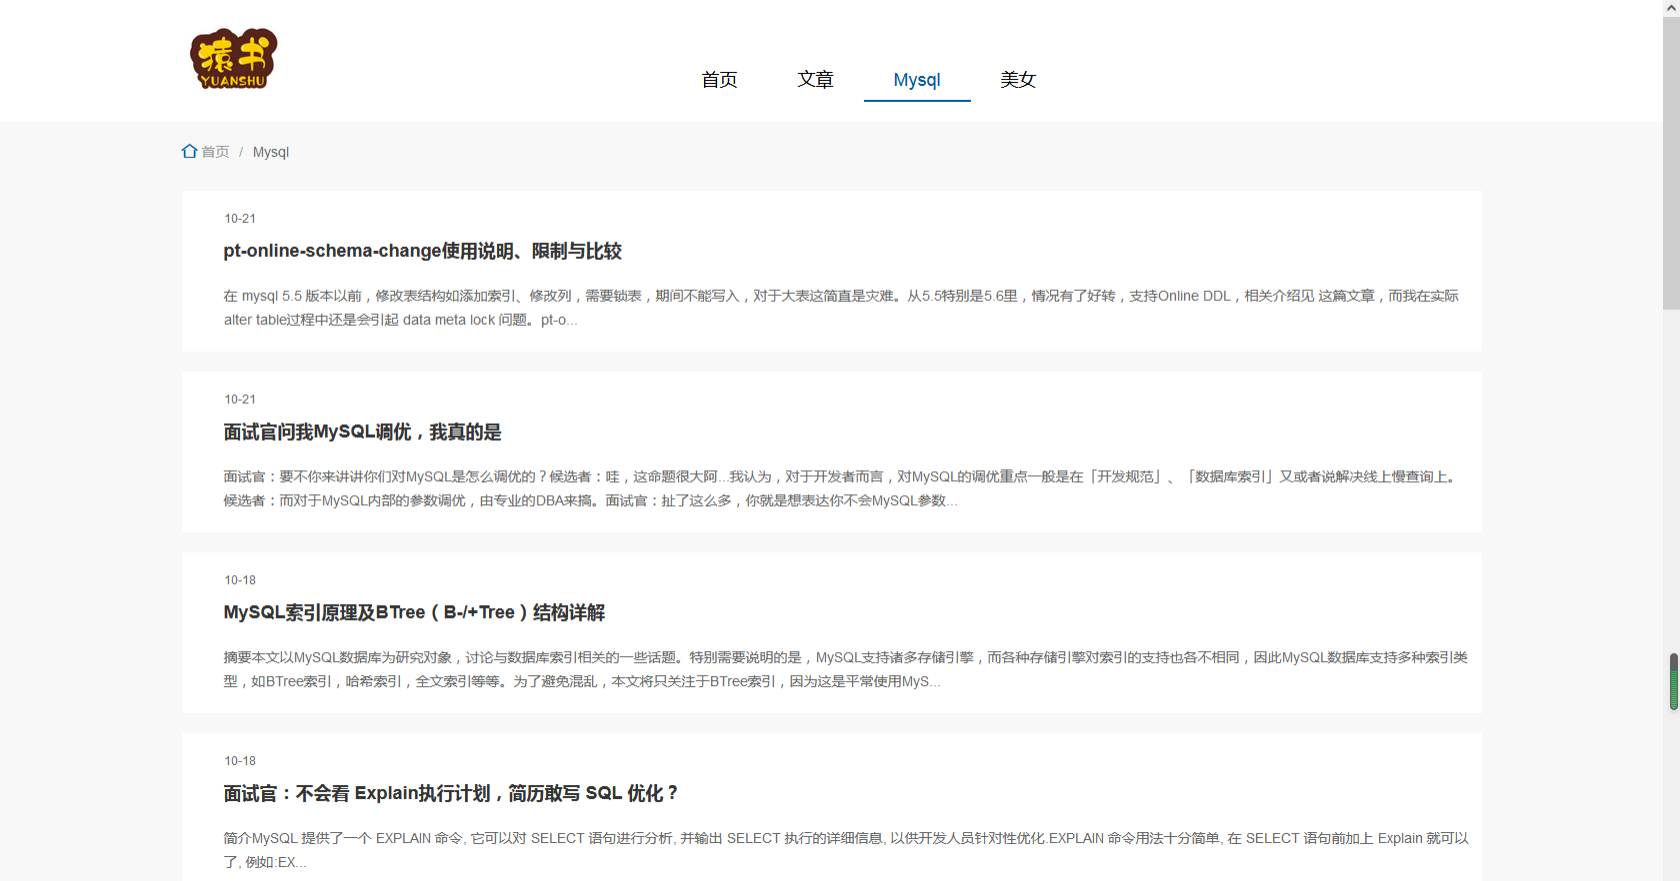Click the EXPLAIN 命令 article summary text
This screenshot has height=881, width=1680.
[845, 850]
